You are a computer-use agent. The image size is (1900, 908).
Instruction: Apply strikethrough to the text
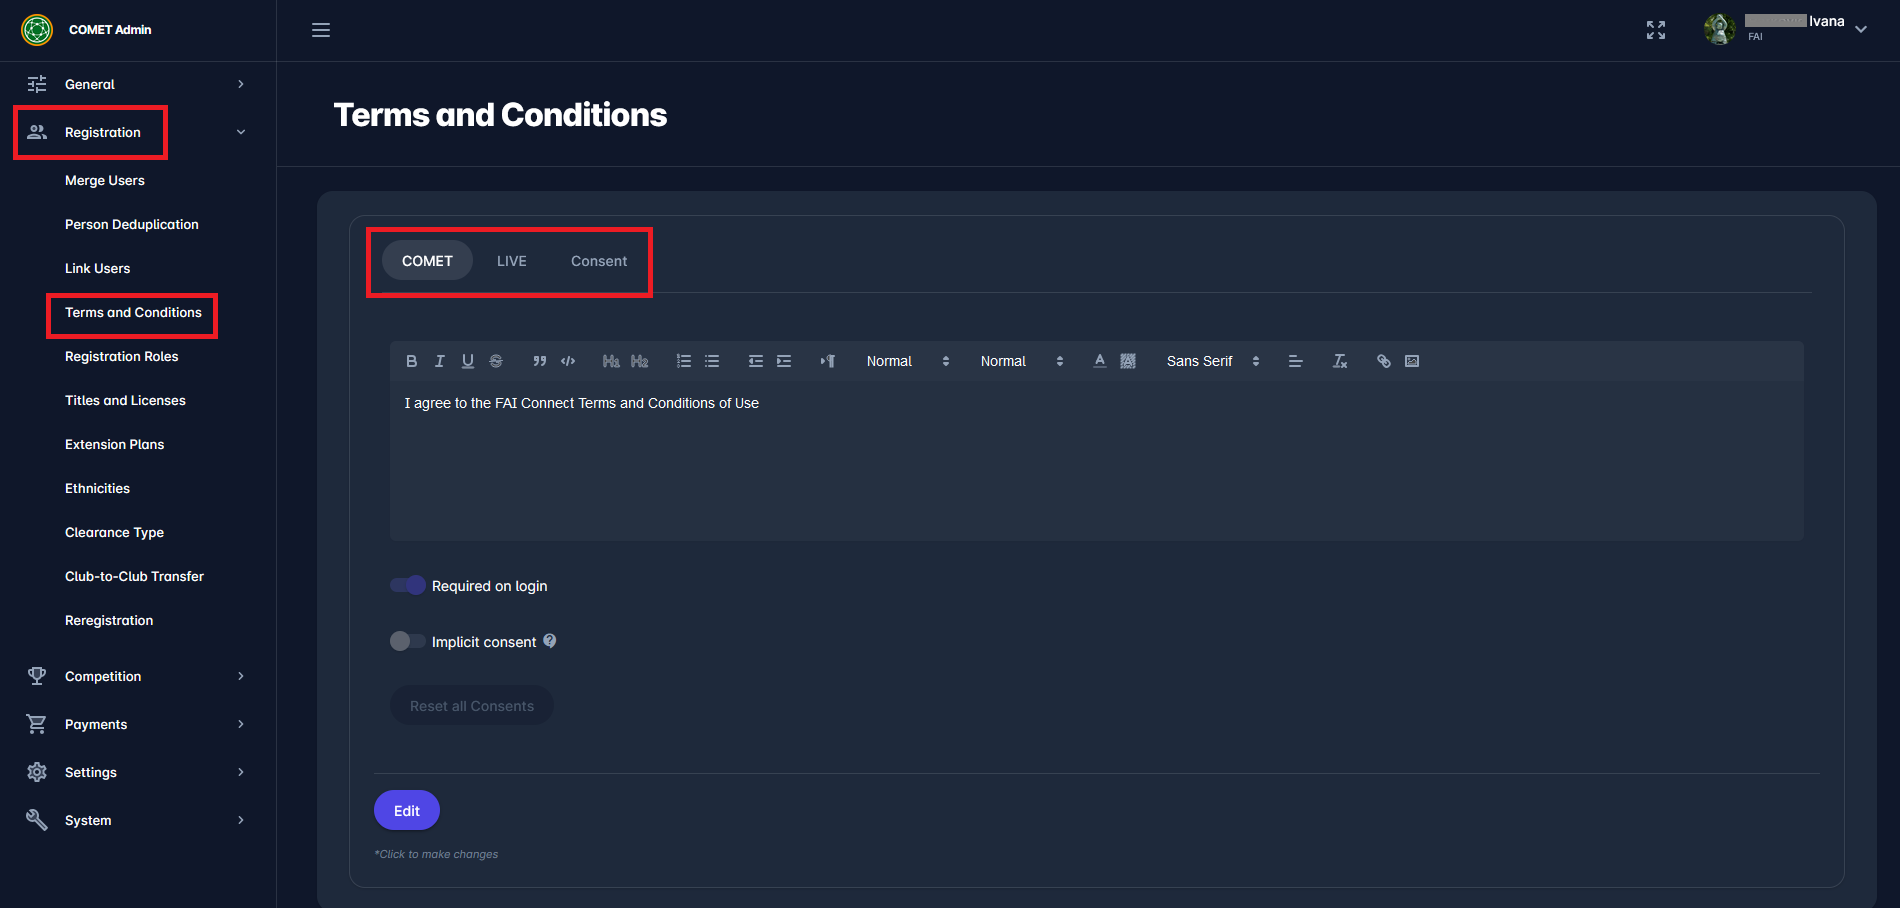click(495, 361)
